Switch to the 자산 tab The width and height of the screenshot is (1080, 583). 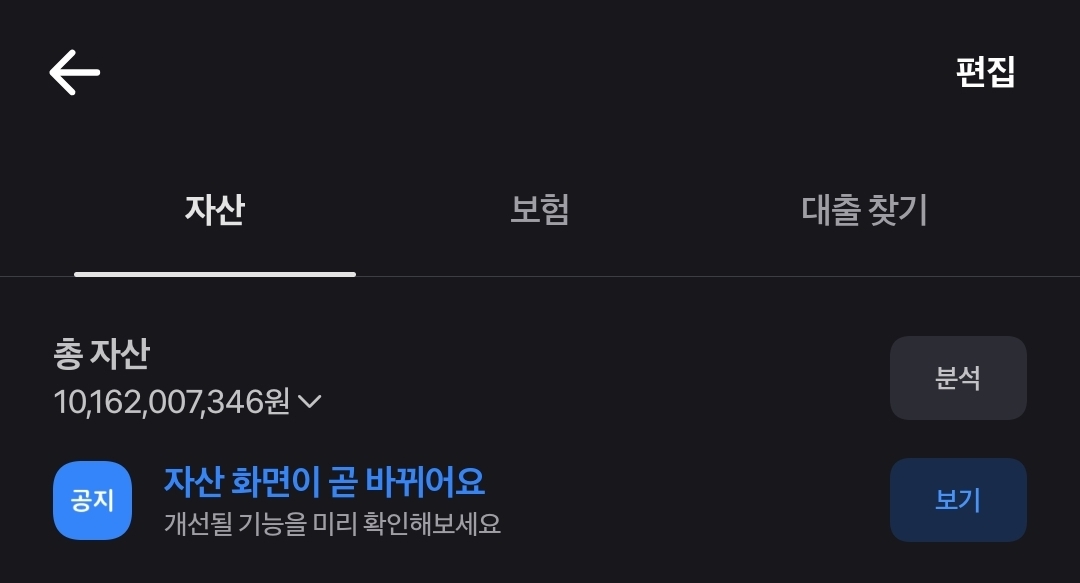click(x=215, y=209)
